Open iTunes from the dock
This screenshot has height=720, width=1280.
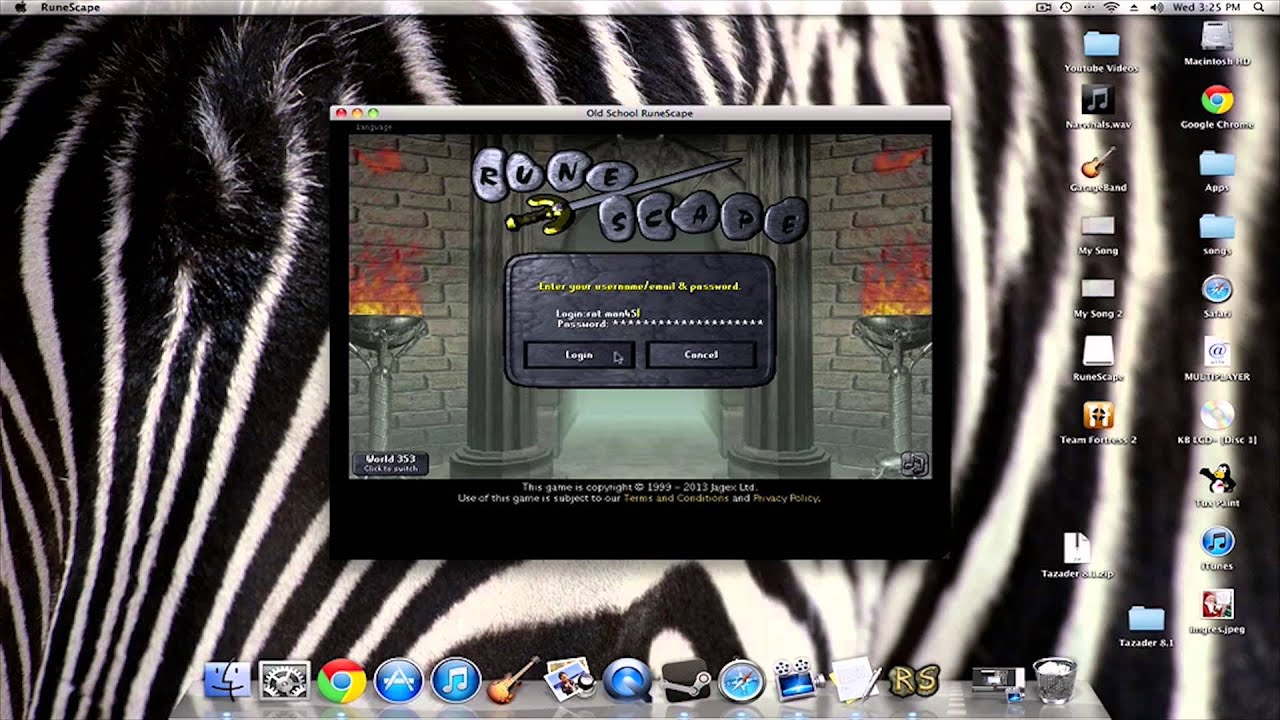click(455, 681)
